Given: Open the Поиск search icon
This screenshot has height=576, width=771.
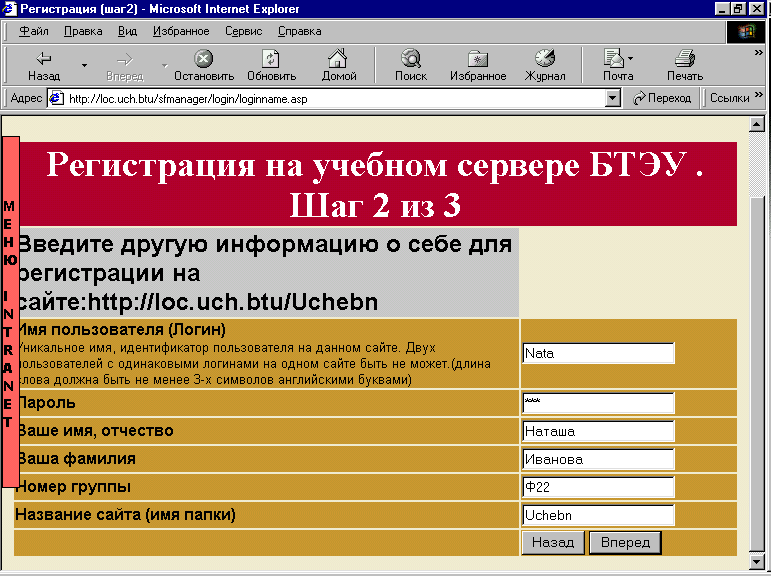Looking at the screenshot, I should 411,59.
